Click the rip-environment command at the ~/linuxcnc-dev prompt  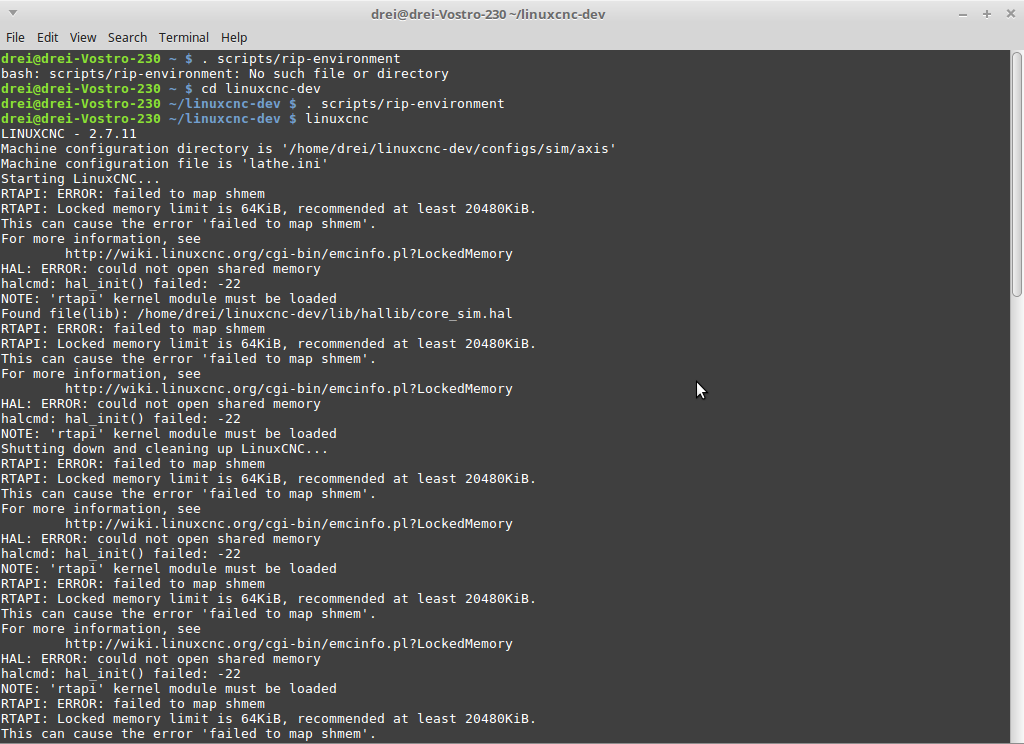(x=253, y=104)
